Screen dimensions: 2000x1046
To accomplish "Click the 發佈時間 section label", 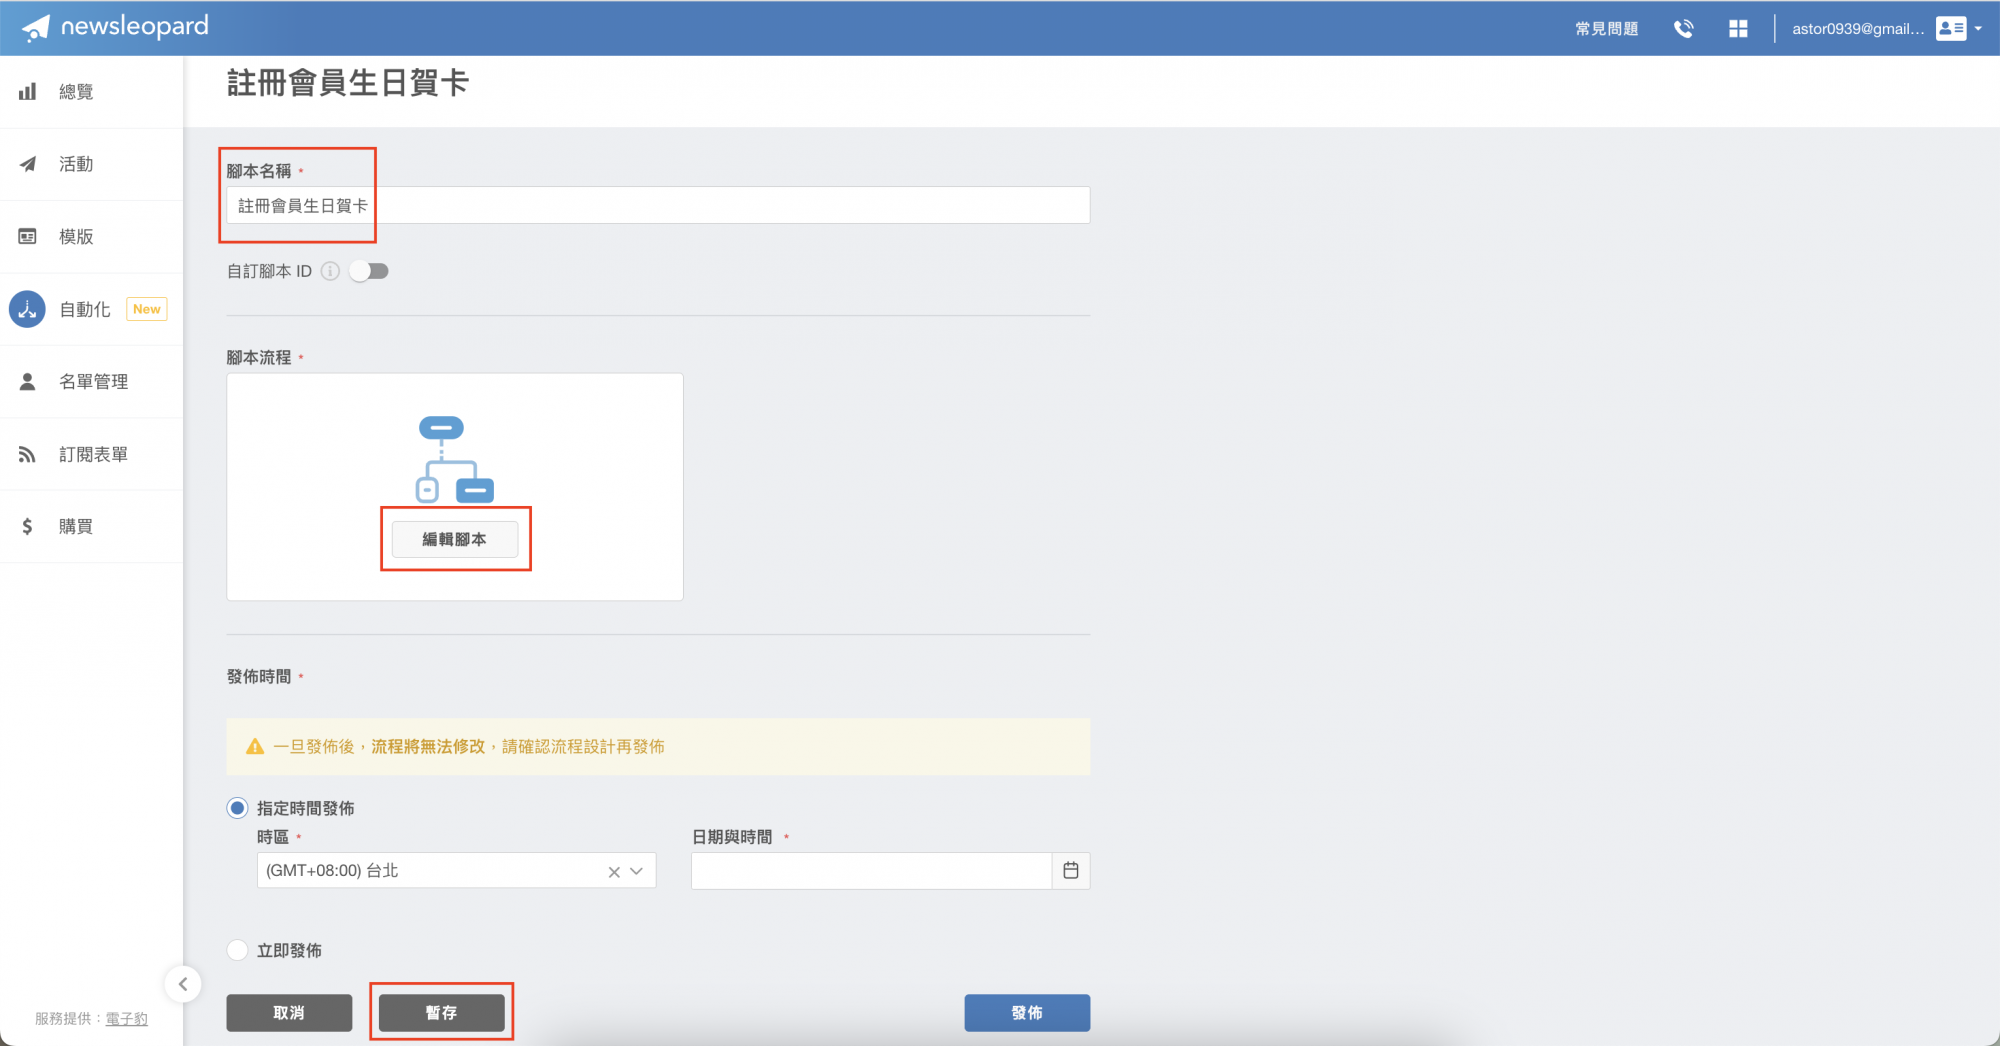I will (x=259, y=677).
